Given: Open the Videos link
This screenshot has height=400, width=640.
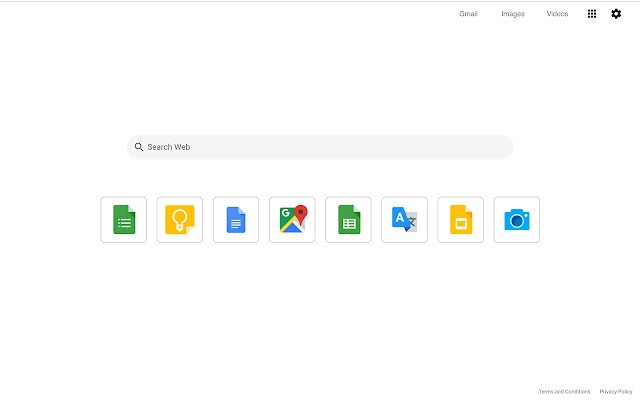Looking at the screenshot, I should point(557,14).
